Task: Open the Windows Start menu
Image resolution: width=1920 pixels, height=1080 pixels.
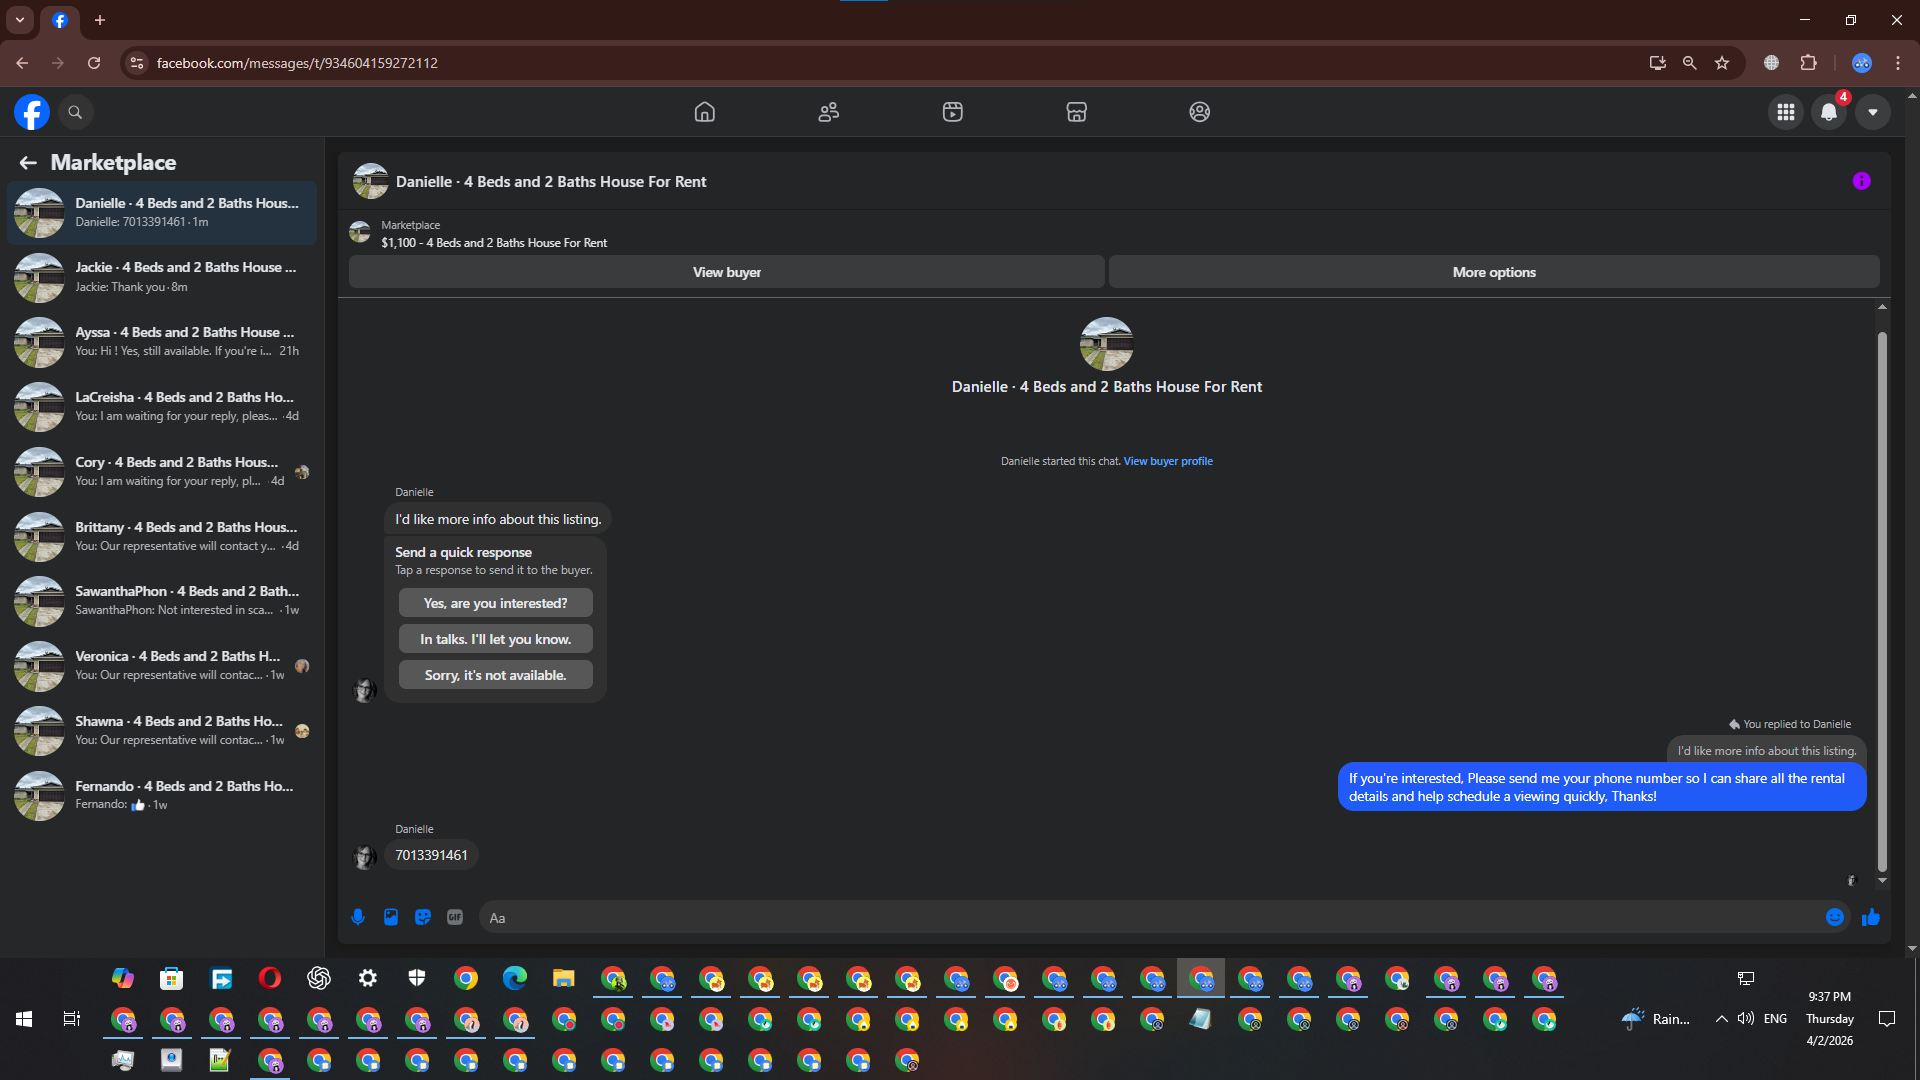Action: 24,1019
